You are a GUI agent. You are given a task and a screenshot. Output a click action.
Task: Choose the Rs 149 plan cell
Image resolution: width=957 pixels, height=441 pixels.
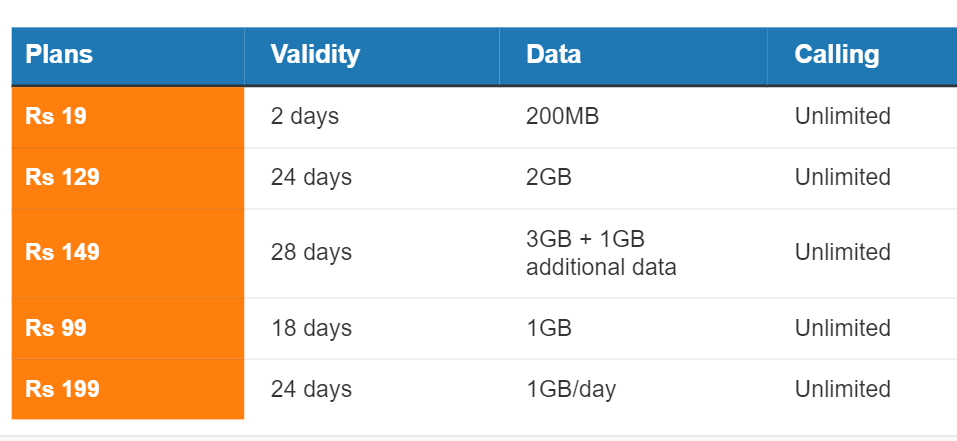[62, 253]
